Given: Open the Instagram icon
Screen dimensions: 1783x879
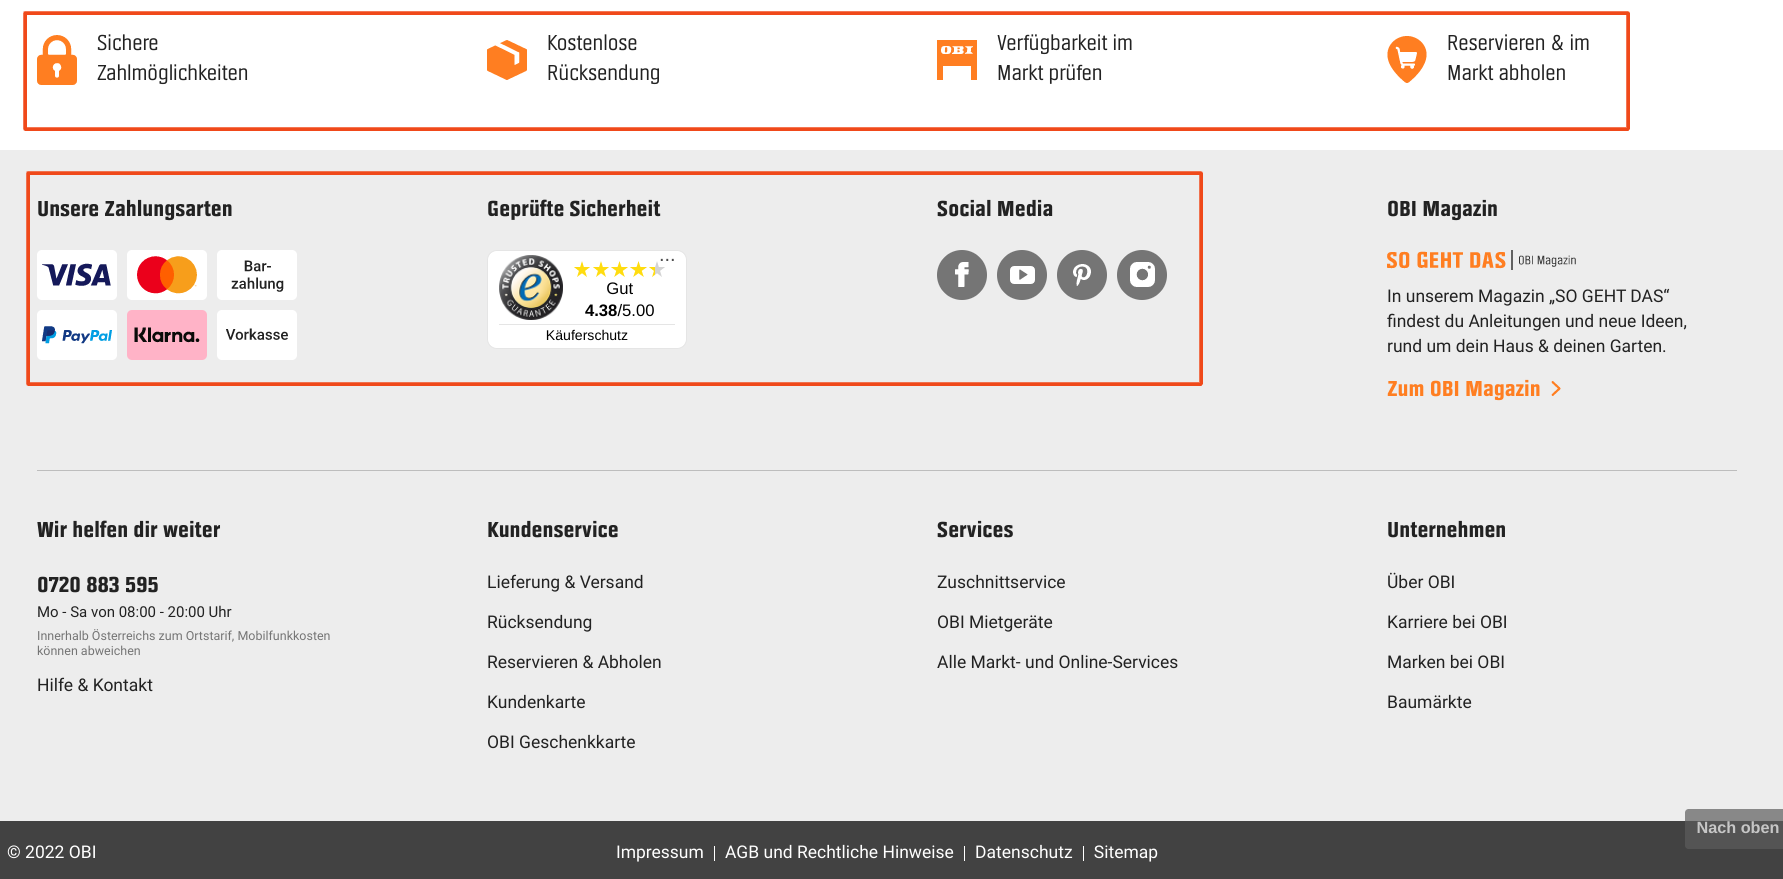Looking at the screenshot, I should 1141,275.
